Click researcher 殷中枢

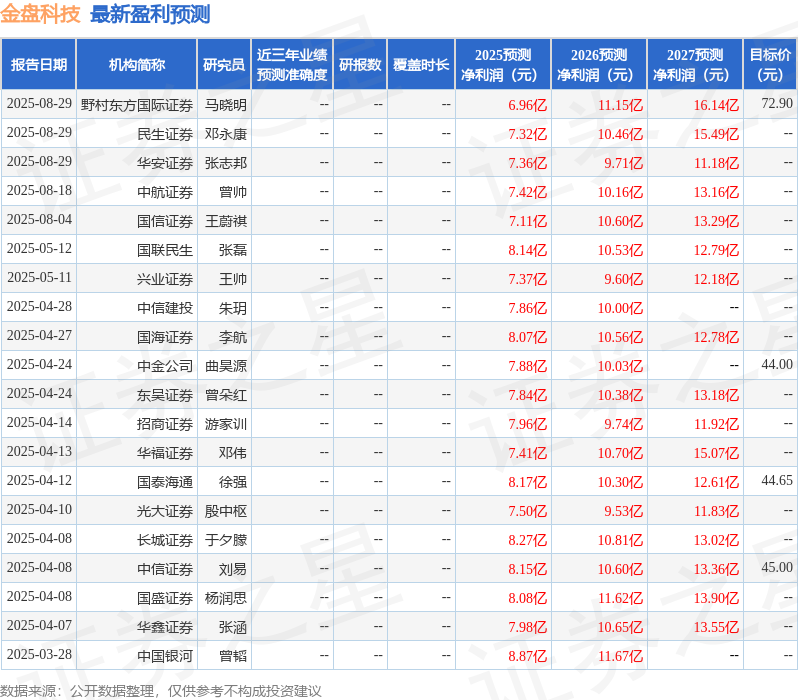[x=225, y=512]
